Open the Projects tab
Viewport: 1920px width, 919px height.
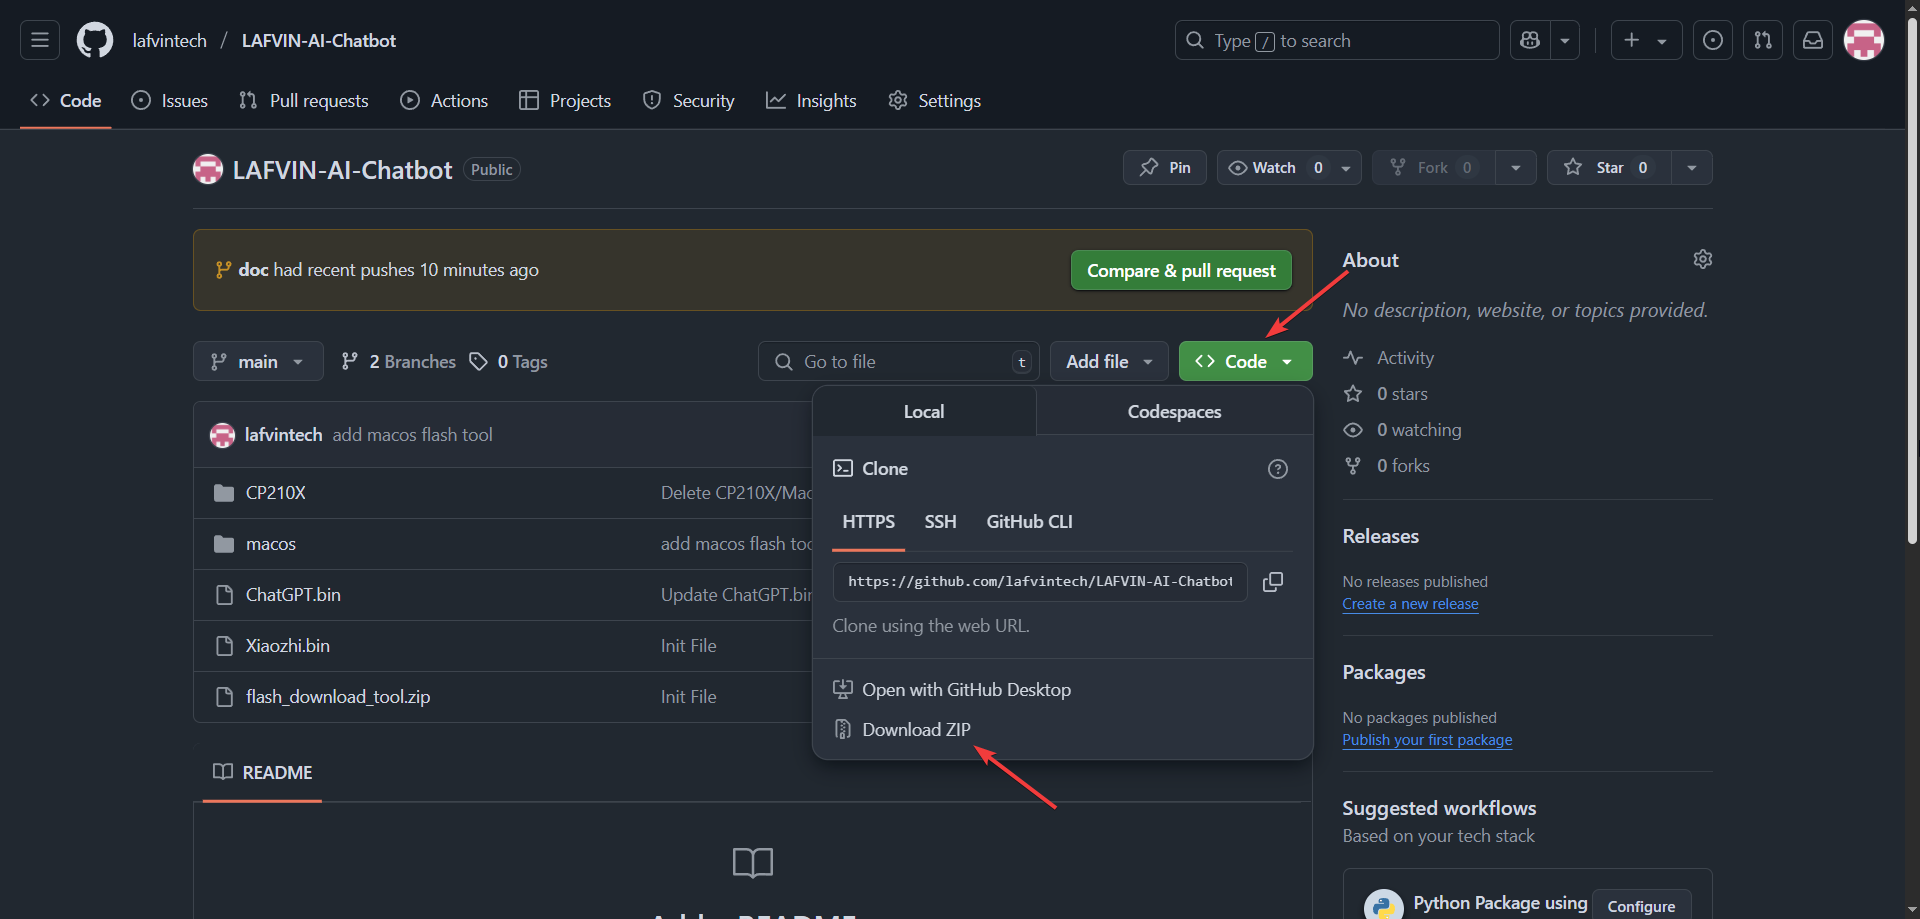(565, 101)
